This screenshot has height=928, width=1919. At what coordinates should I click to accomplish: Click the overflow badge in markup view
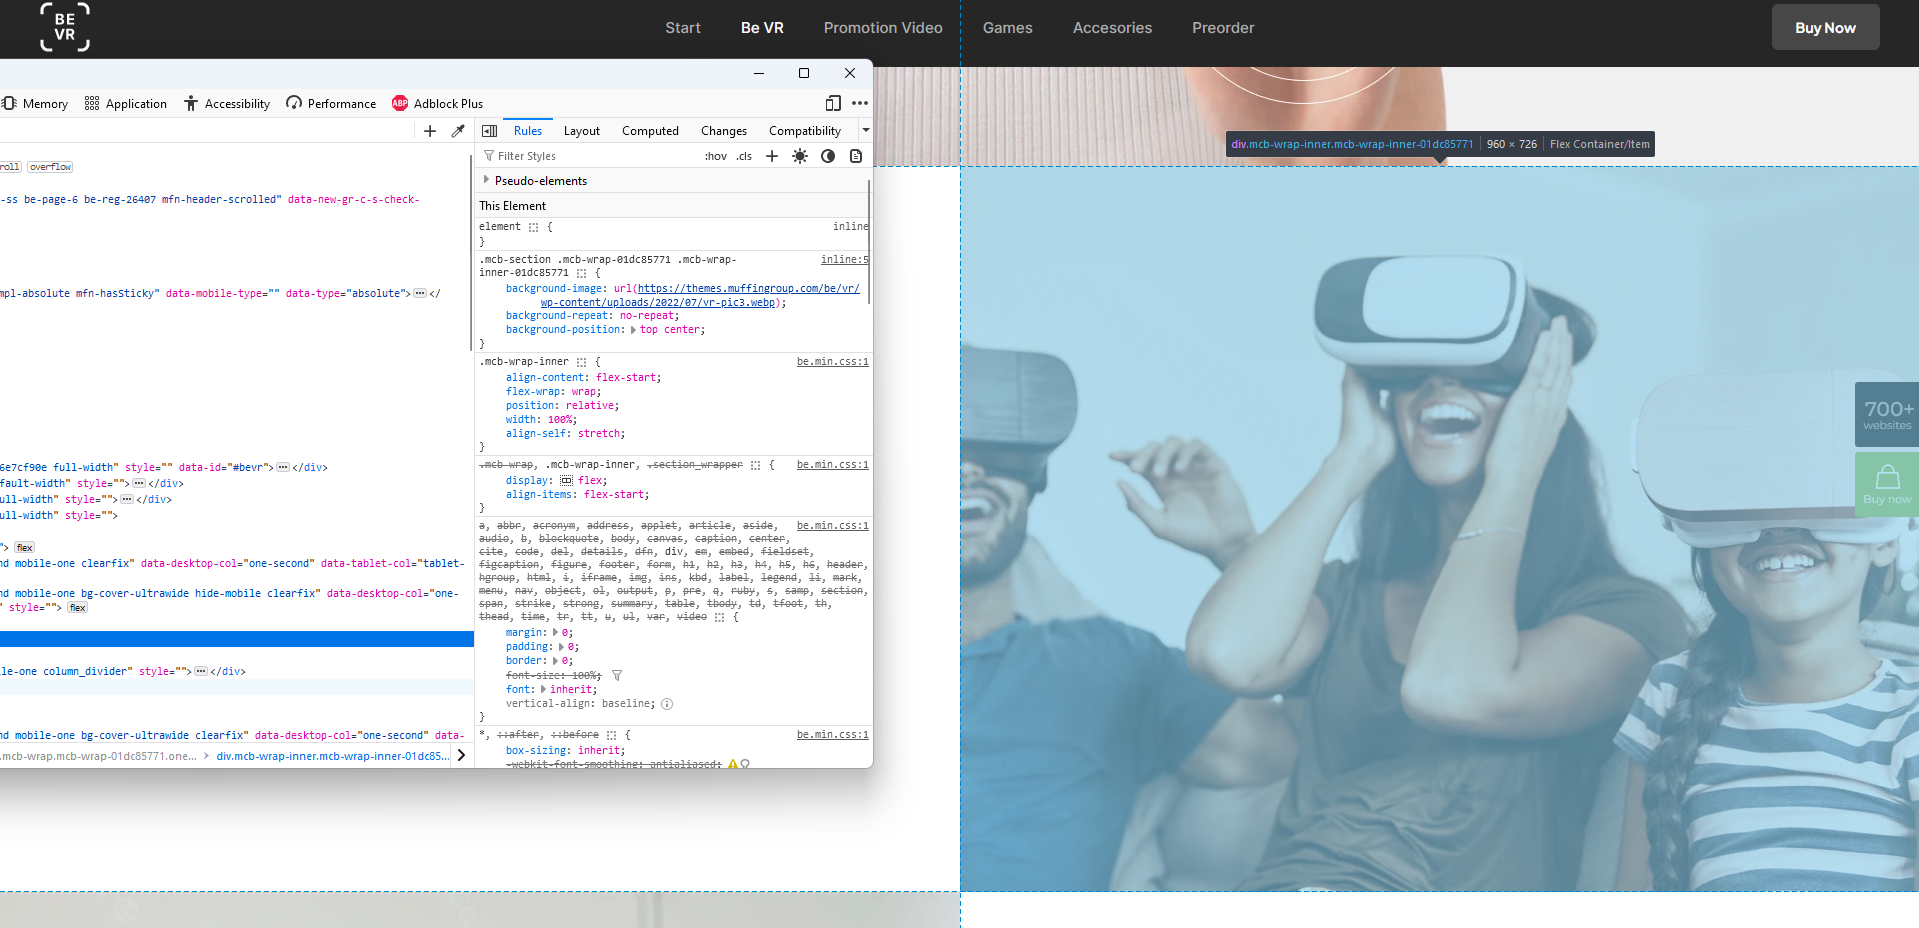[50, 167]
